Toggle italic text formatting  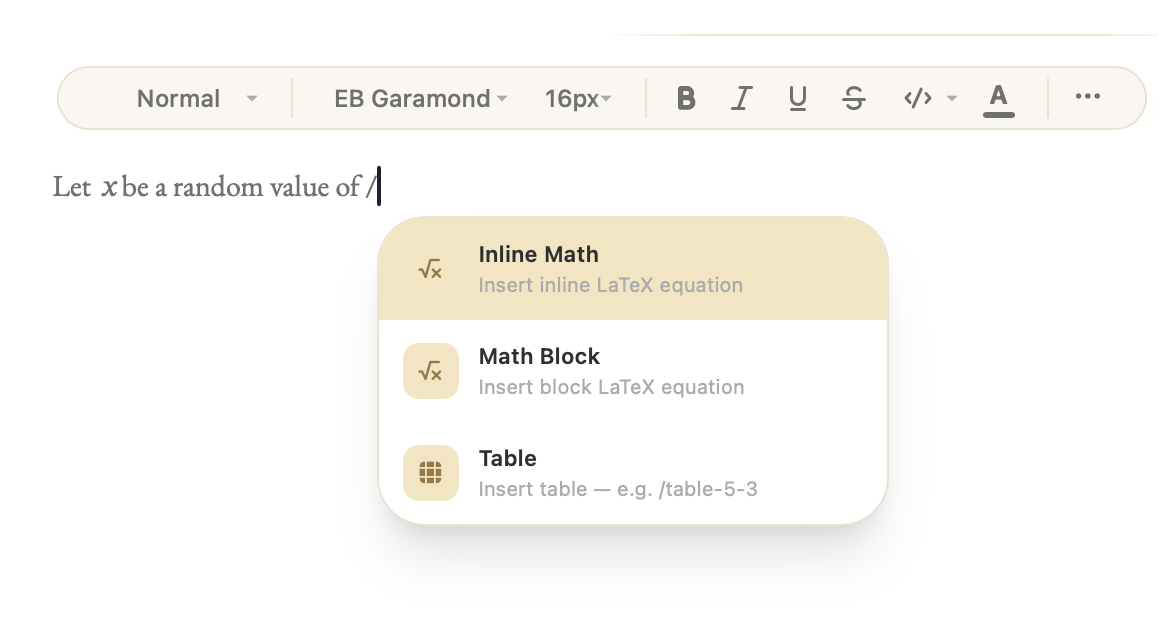[x=741, y=98]
